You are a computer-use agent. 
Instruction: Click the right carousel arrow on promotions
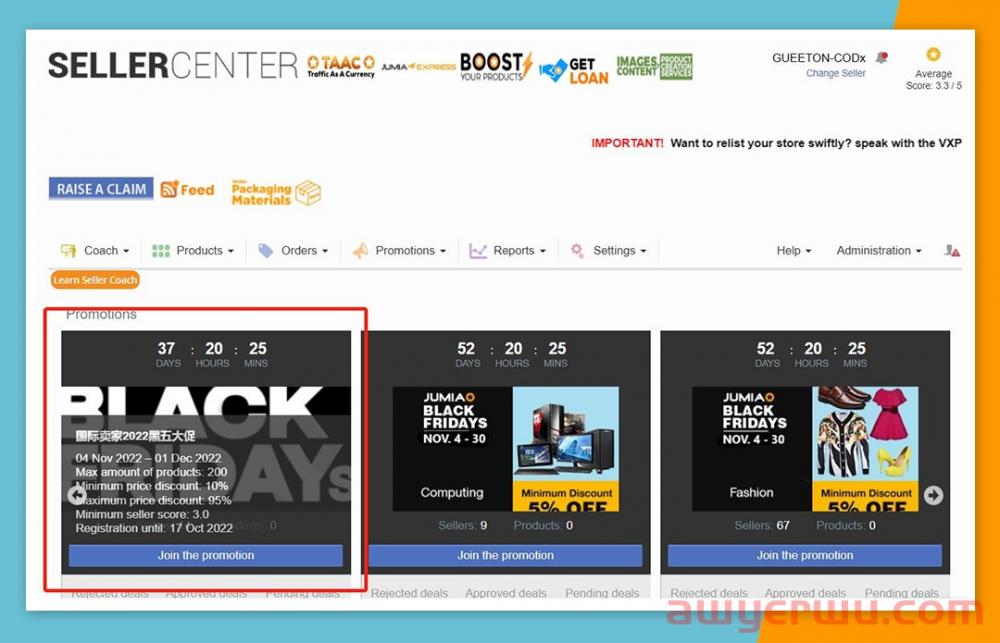coord(933,495)
